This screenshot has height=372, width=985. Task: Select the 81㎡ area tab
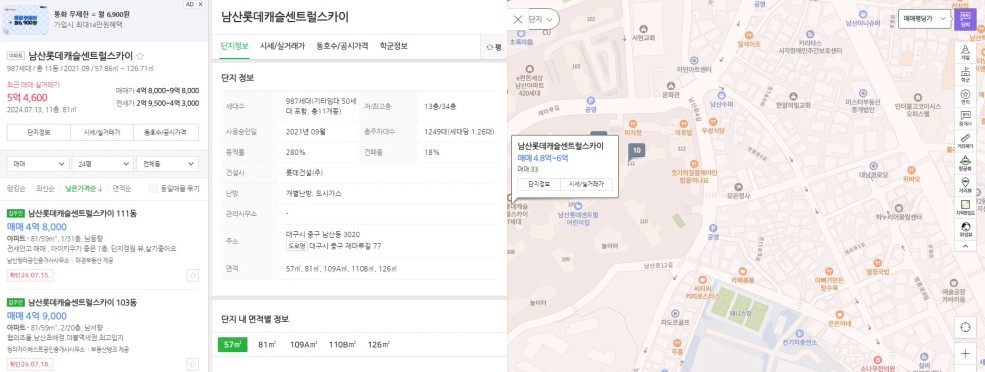coord(268,344)
